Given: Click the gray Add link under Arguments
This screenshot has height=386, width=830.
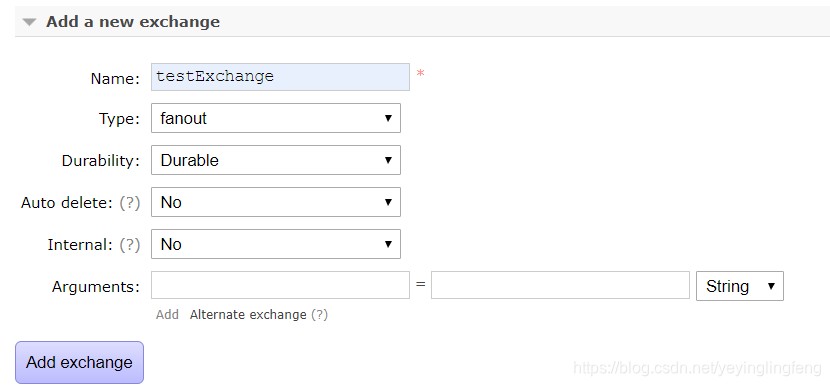Looking at the screenshot, I should coord(167,315).
